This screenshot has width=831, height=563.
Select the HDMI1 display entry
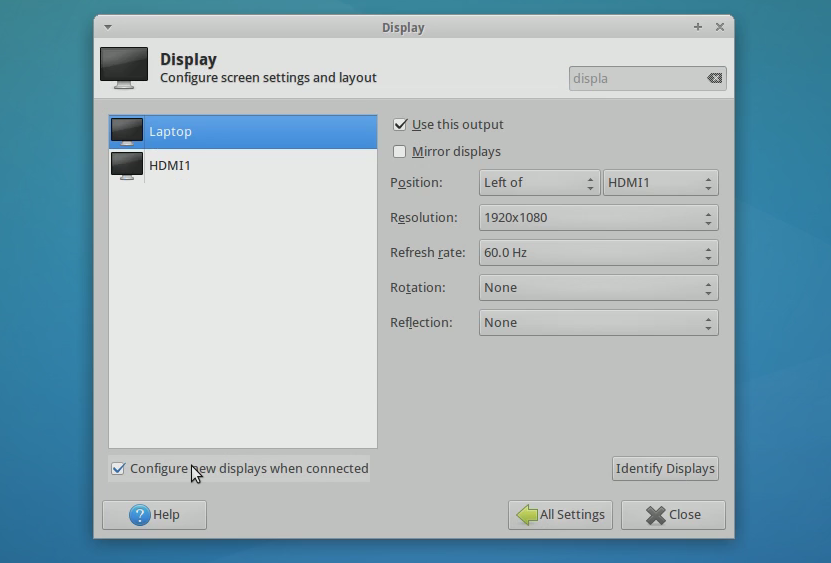click(243, 165)
